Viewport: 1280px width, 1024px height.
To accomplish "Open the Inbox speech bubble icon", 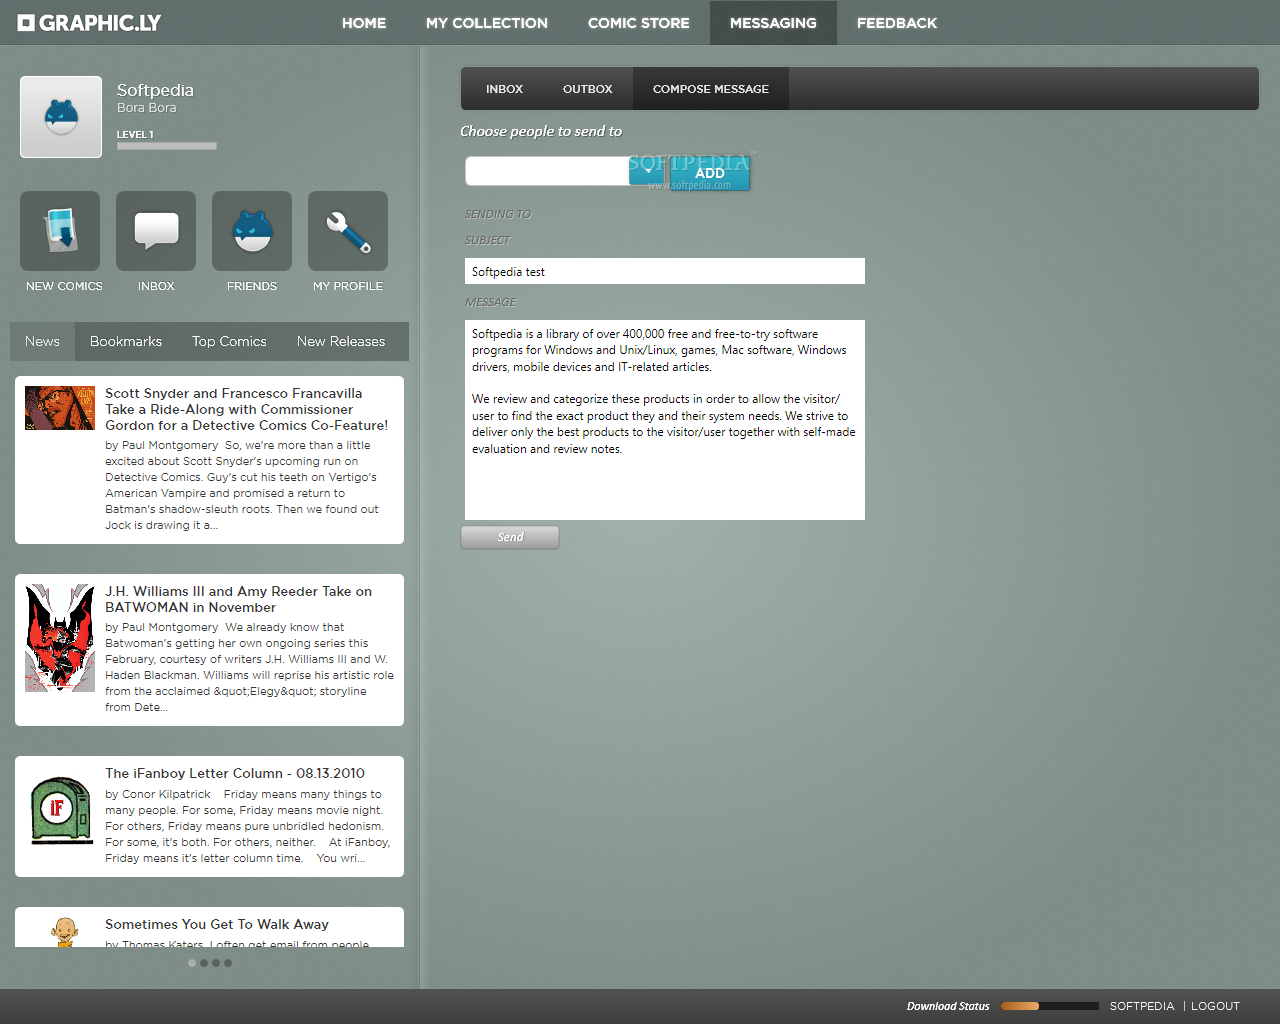I will 156,231.
